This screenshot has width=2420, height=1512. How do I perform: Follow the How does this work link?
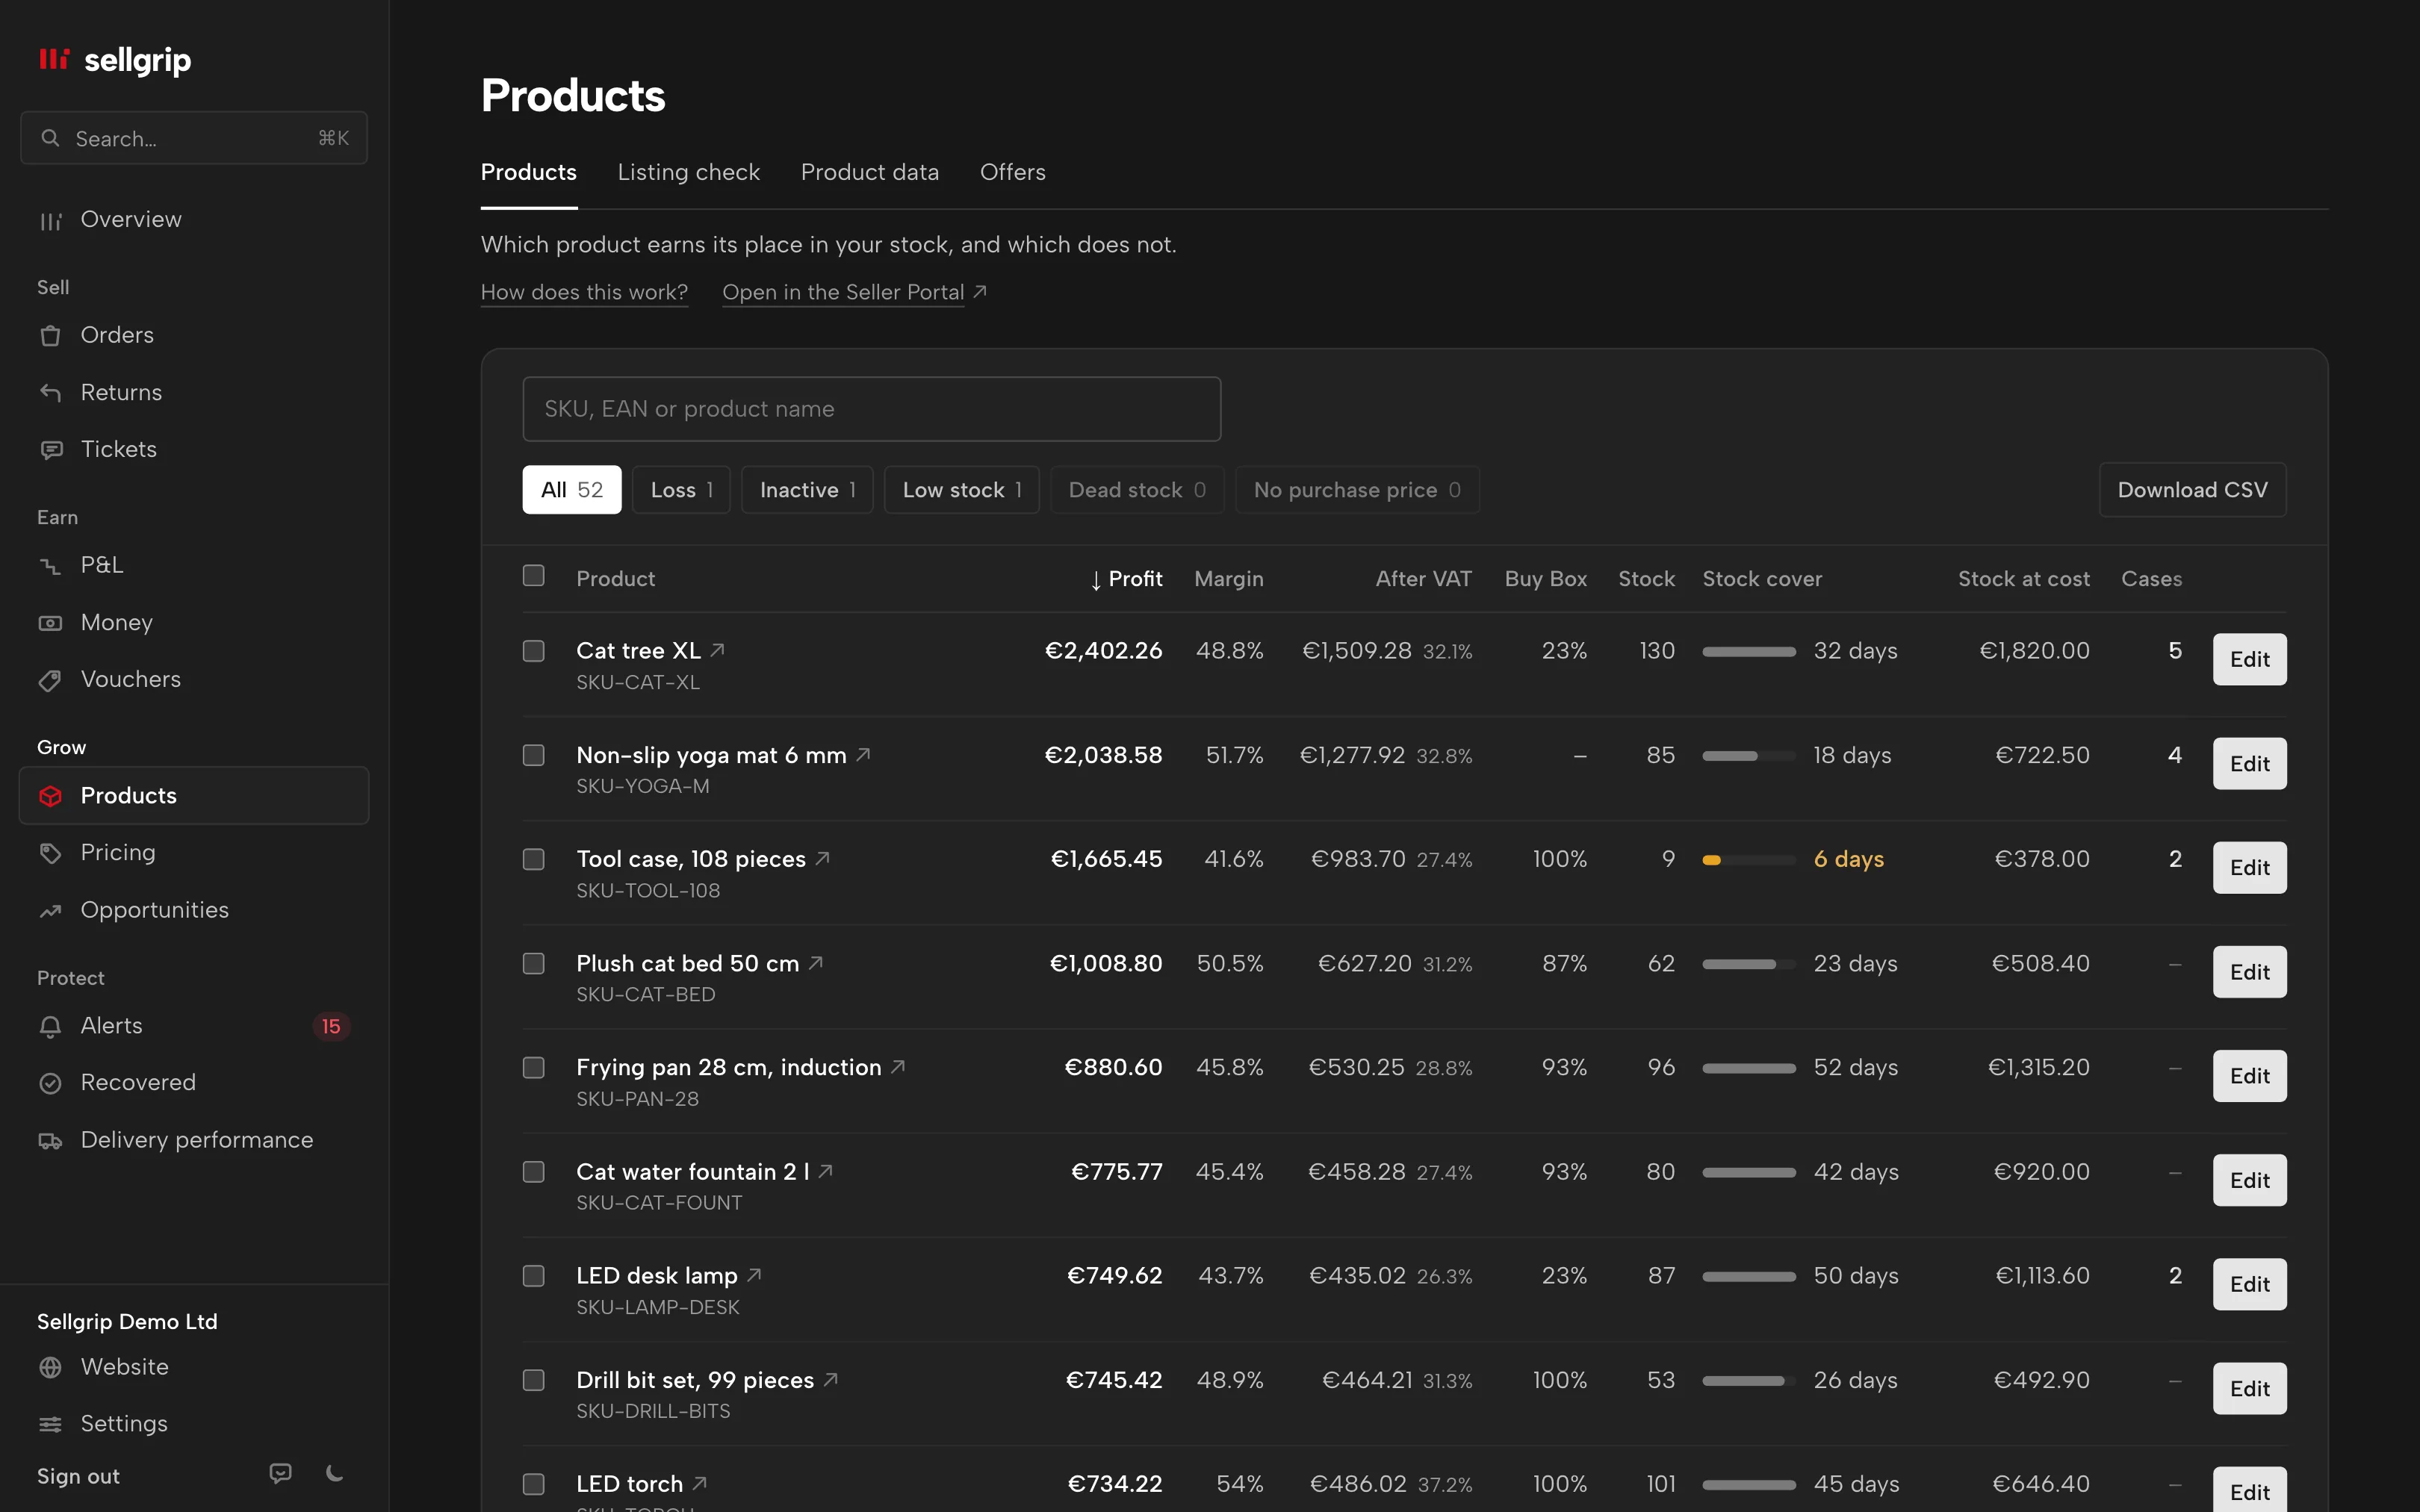coord(585,292)
